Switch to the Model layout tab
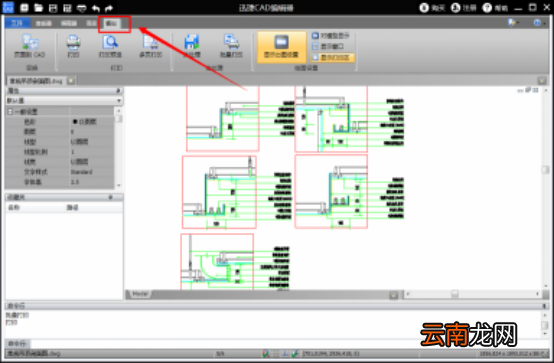The image size is (554, 363). 140,294
